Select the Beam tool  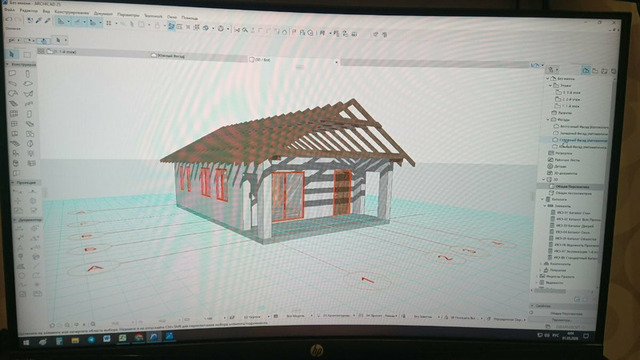[13, 84]
